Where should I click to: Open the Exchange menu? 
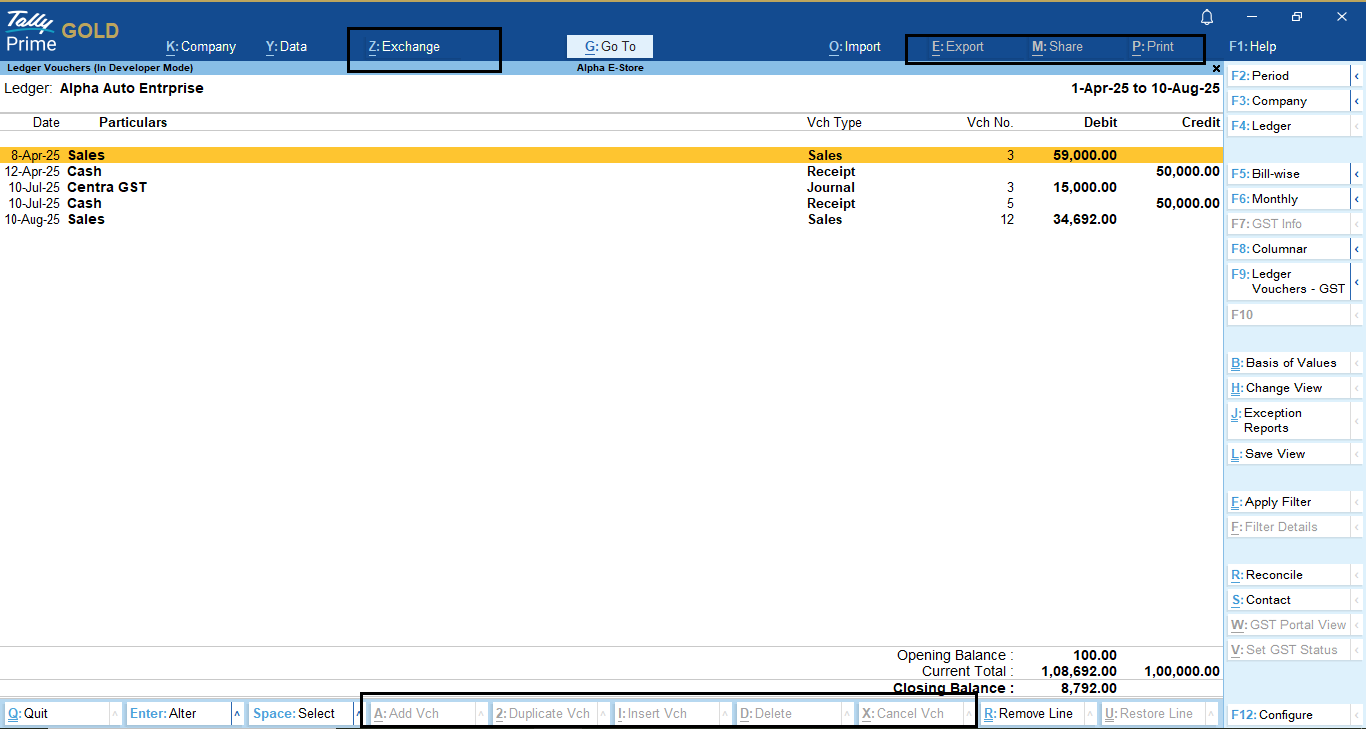coord(404,47)
